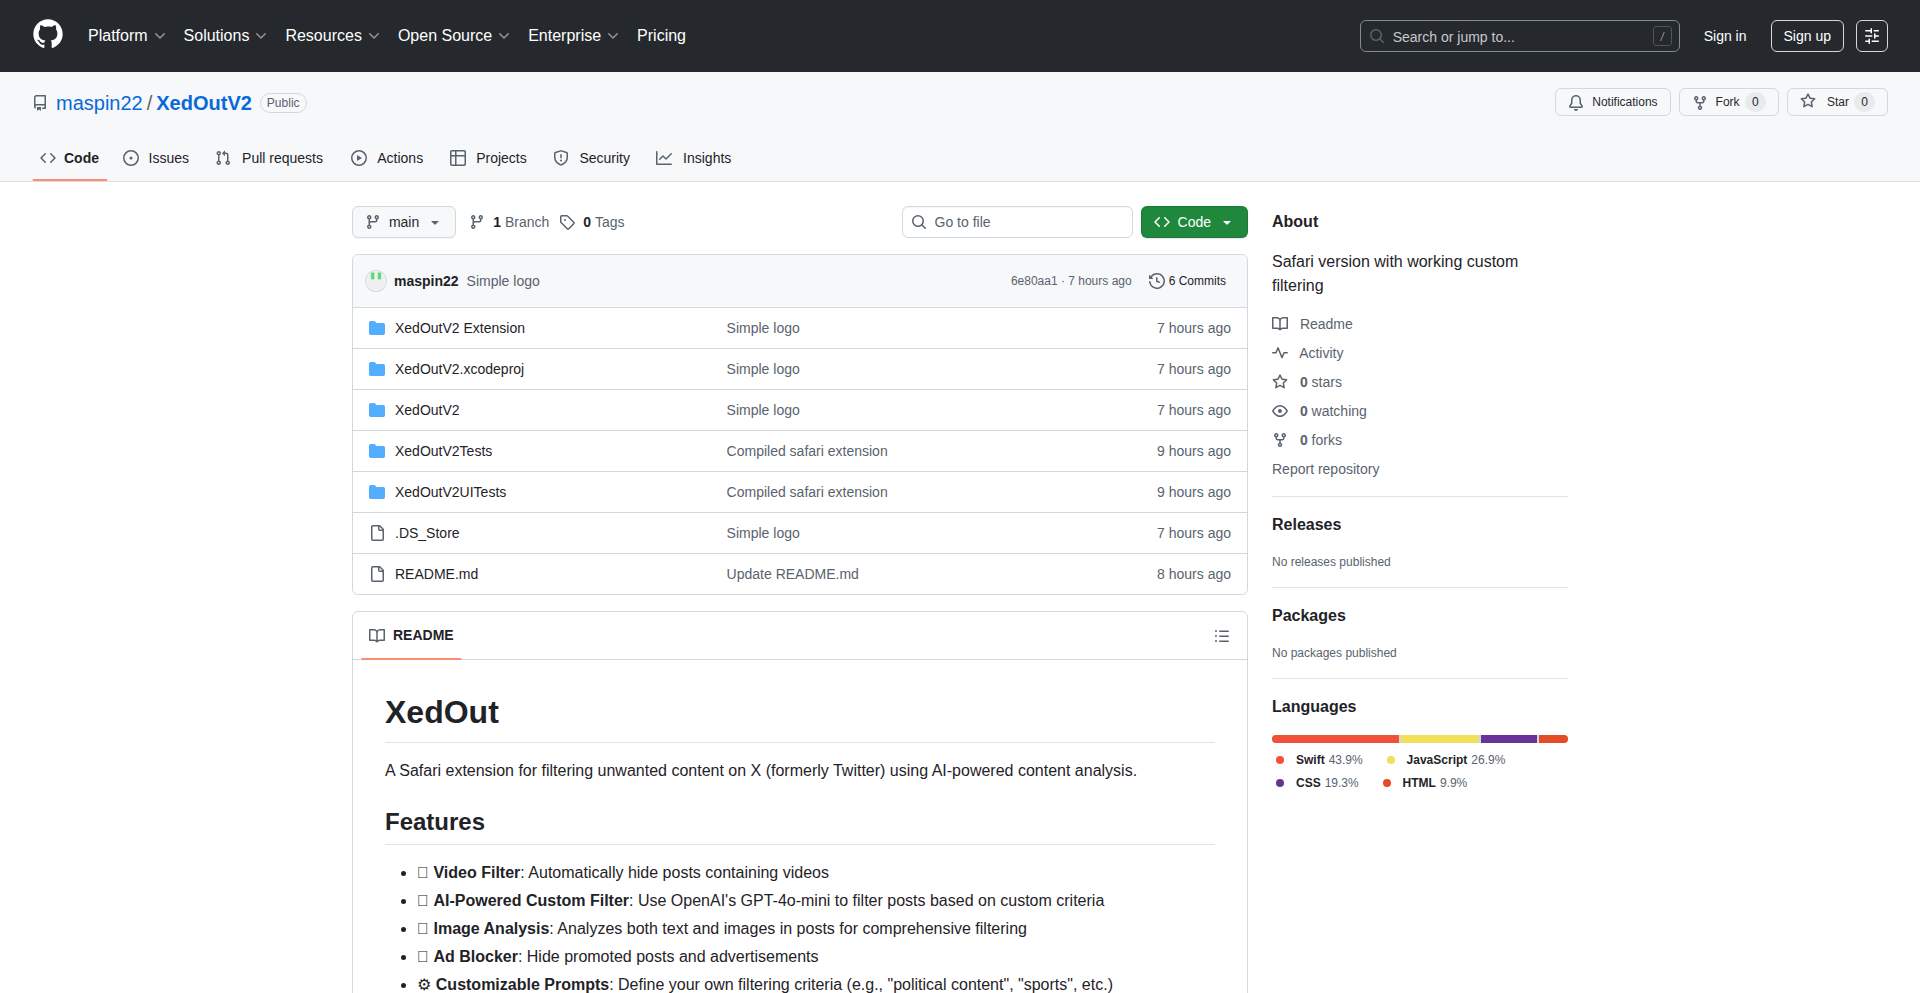Click the header menu icon beside Sign up

pos(1871,36)
